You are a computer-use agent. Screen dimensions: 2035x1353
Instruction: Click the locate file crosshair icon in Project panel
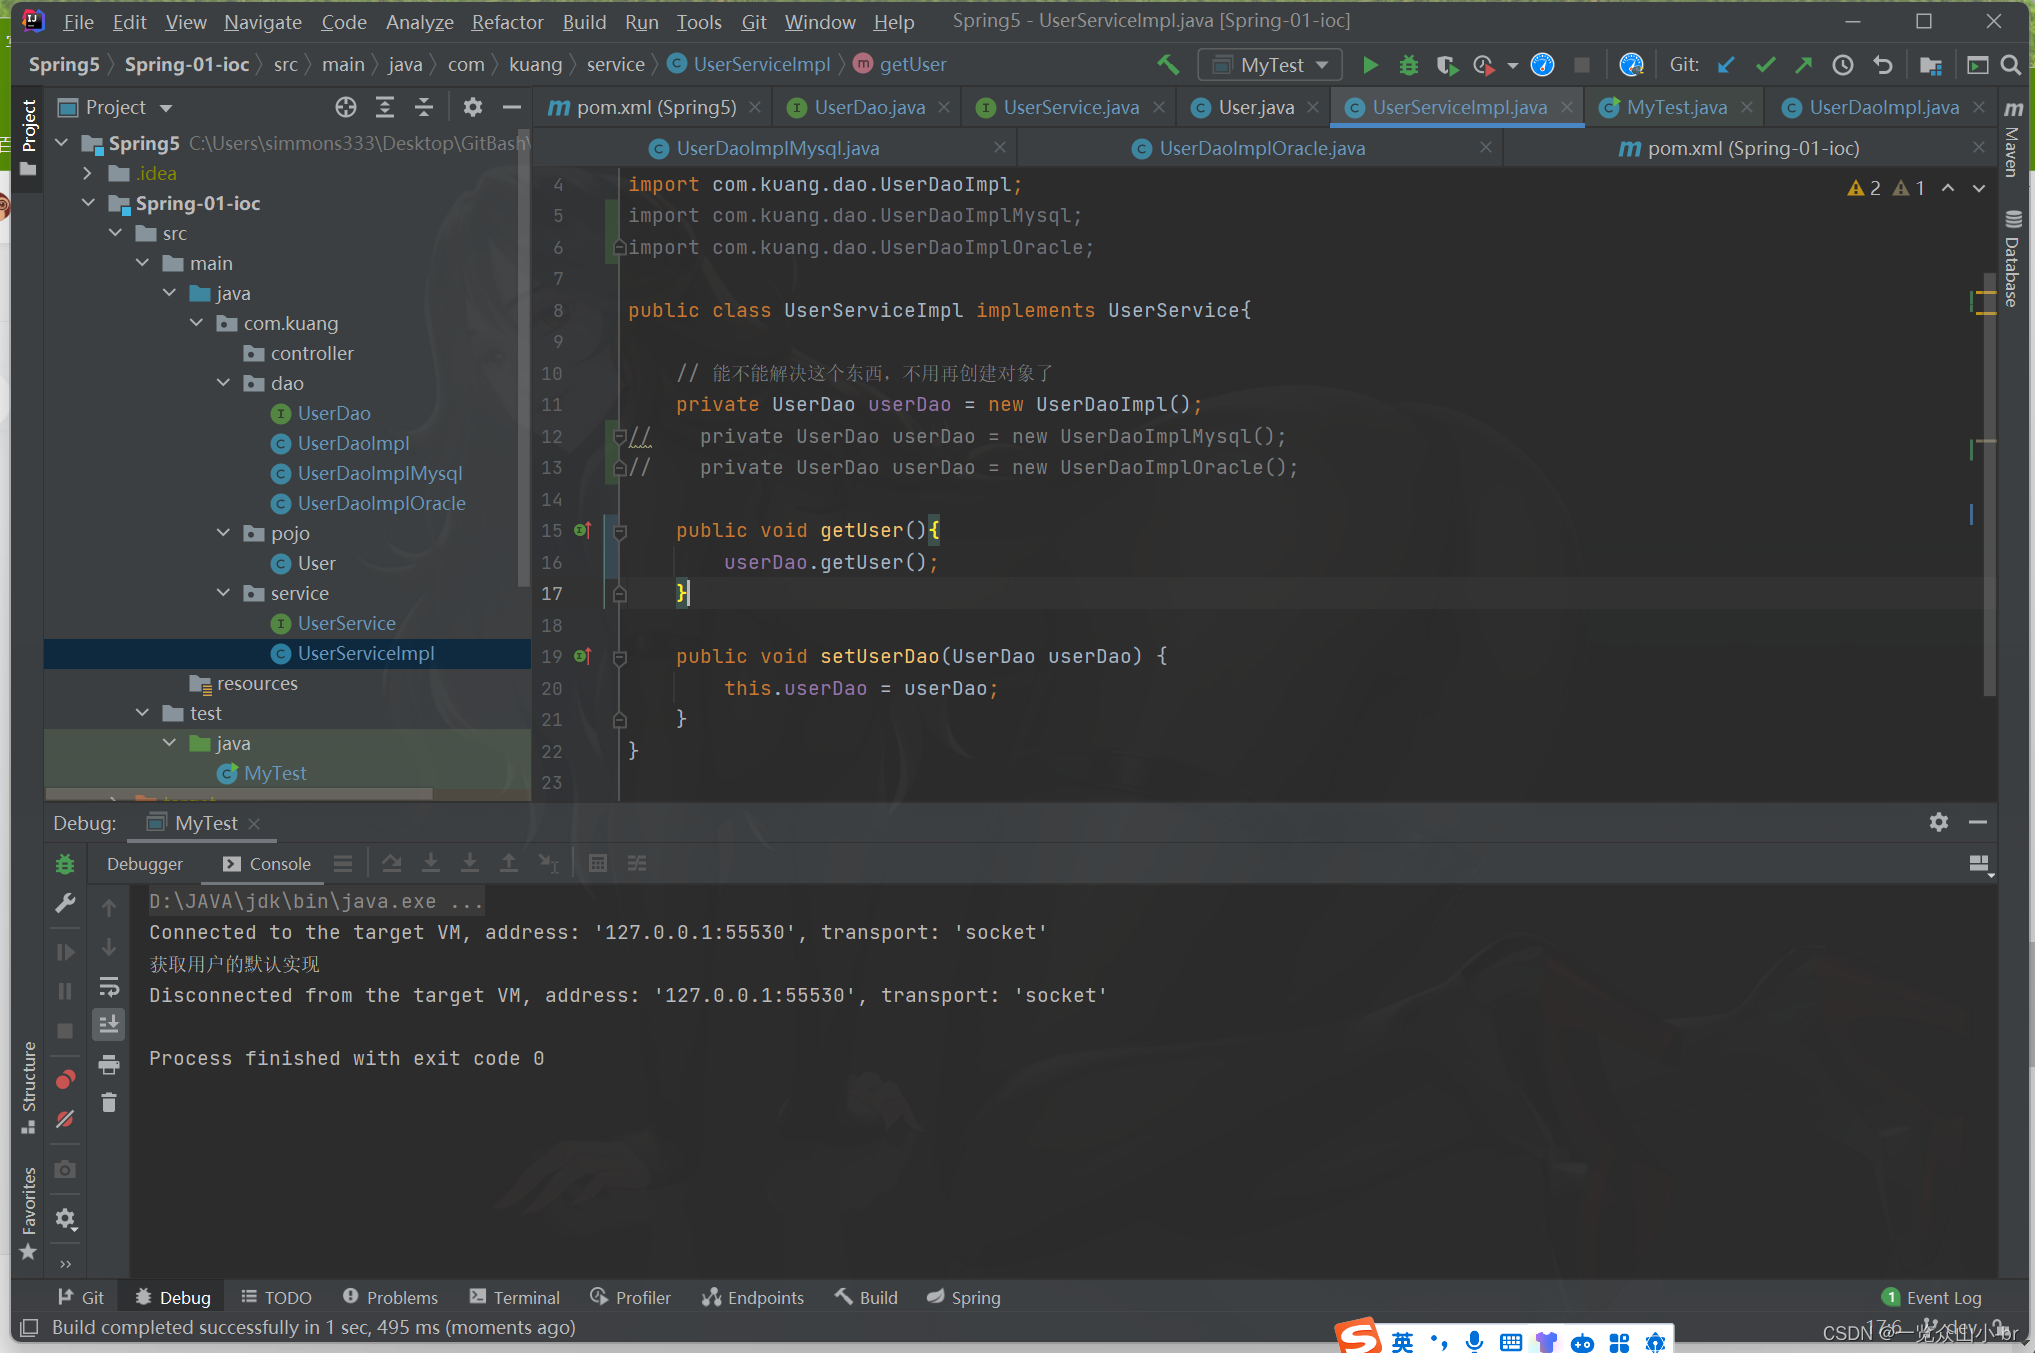[346, 107]
